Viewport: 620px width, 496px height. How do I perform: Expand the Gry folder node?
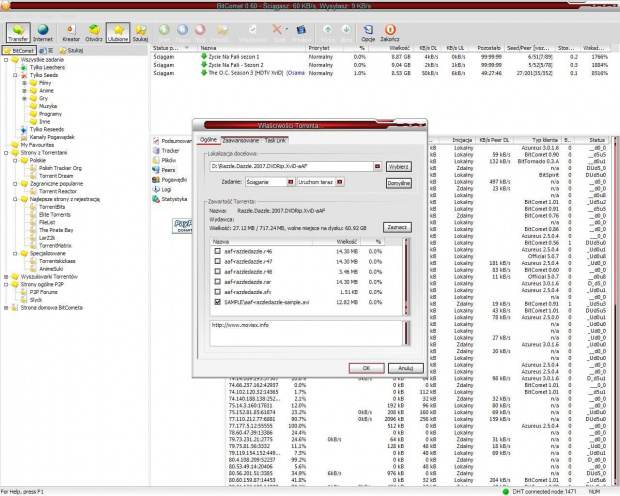tap(24, 98)
